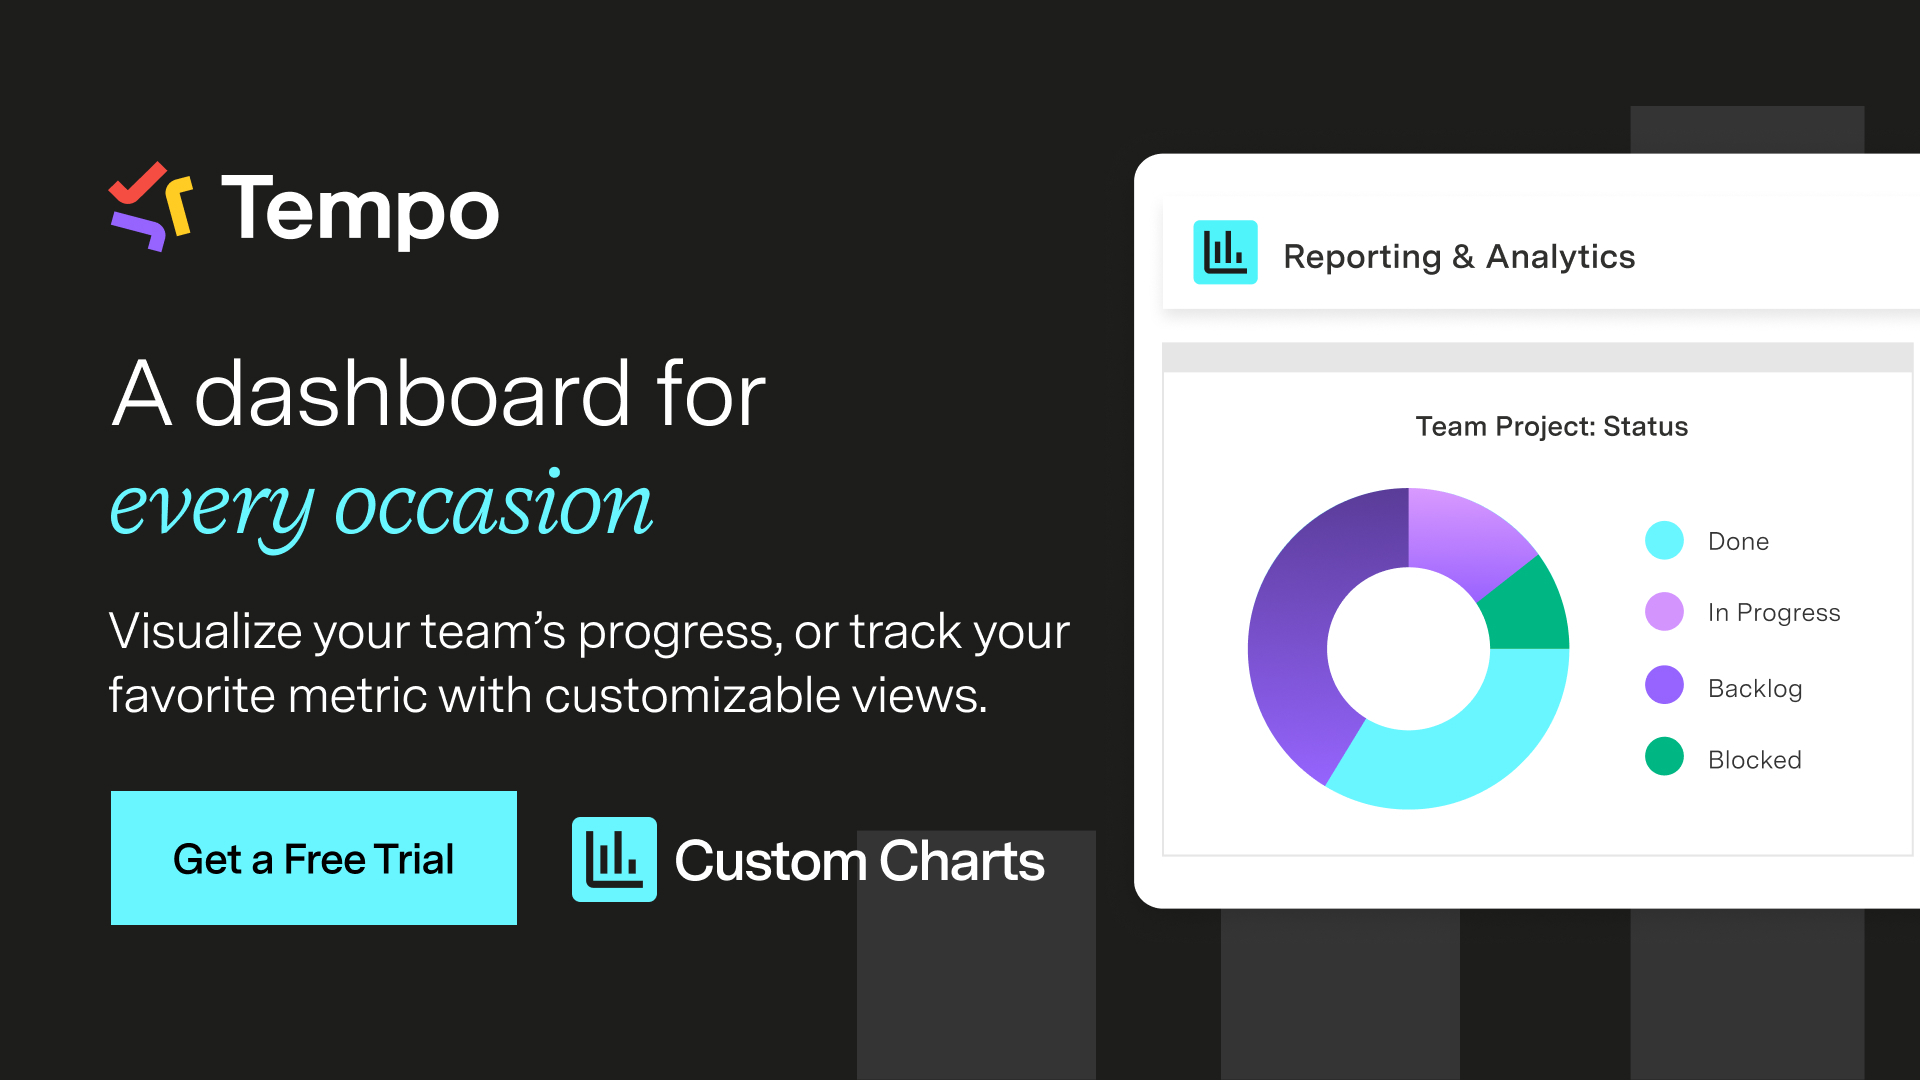Image resolution: width=1920 pixels, height=1080 pixels.
Task: Select the light purple In Progress legend dot
Action: pyautogui.click(x=1664, y=611)
